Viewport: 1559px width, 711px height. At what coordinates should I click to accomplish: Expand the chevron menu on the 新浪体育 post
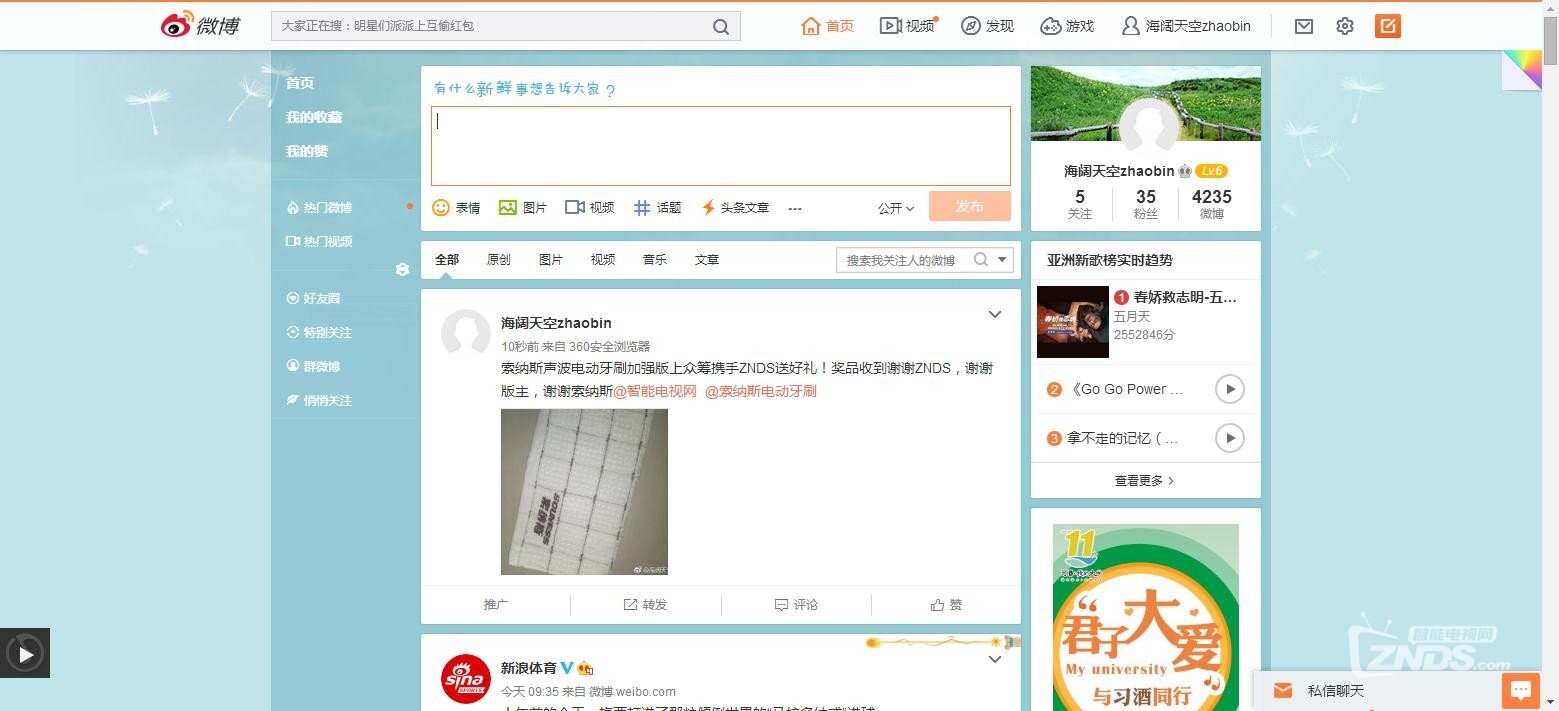pyautogui.click(x=995, y=660)
